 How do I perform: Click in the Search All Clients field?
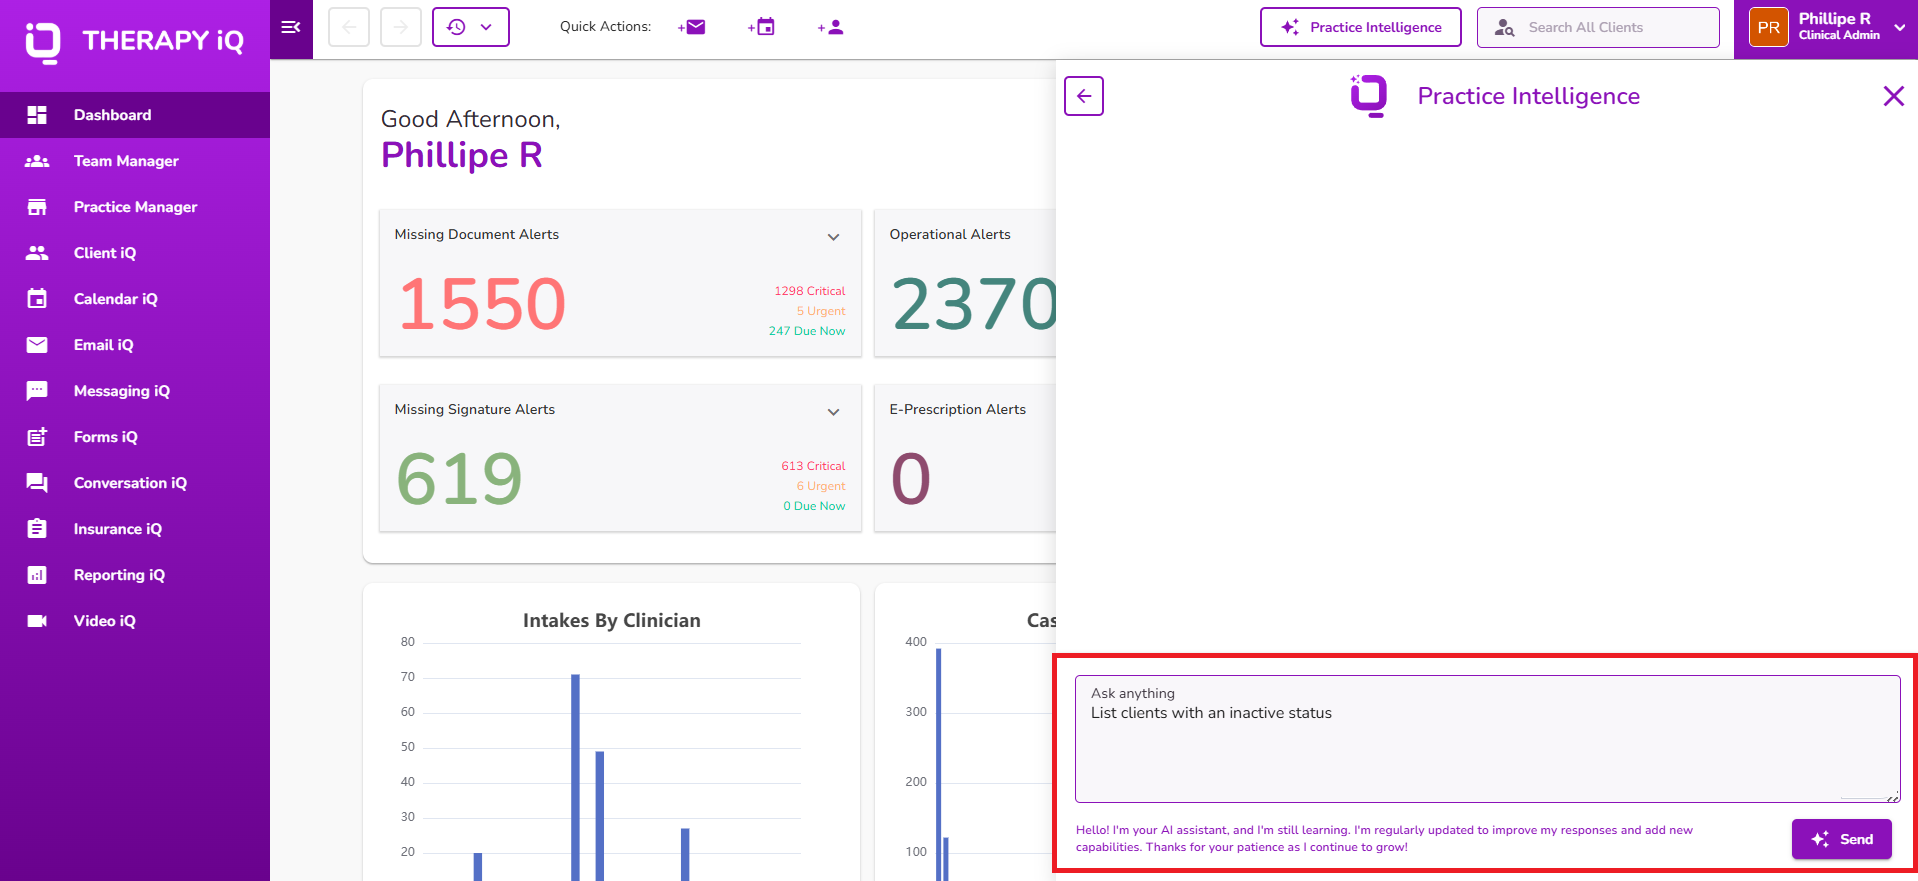[1598, 27]
